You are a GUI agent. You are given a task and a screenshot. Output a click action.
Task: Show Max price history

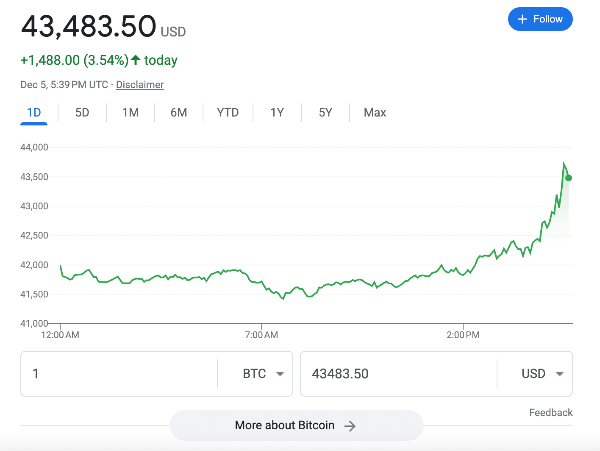(x=375, y=112)
